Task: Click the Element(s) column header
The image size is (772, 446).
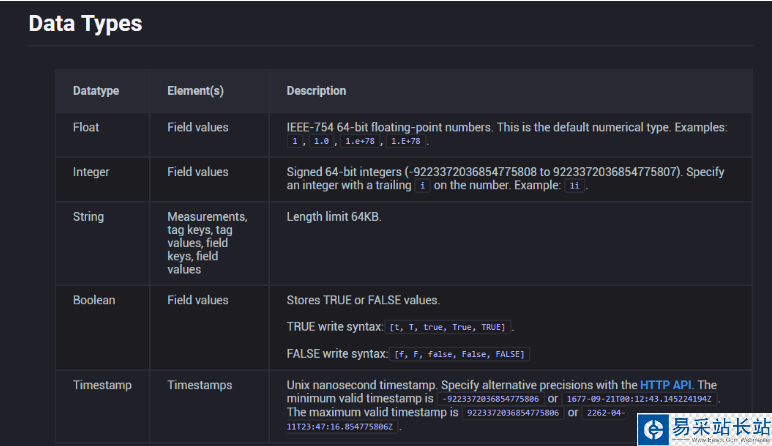Action: click(x=195, y=91)
